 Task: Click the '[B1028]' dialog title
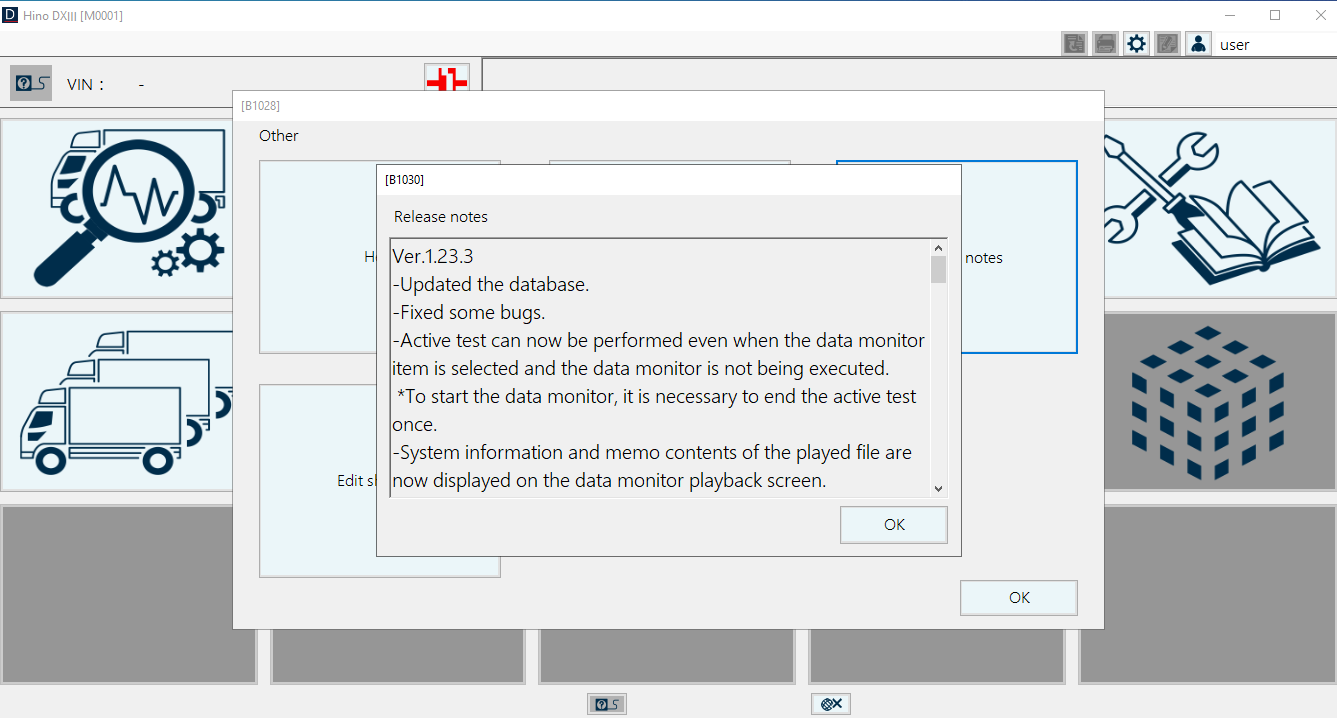tap(261, 105)
